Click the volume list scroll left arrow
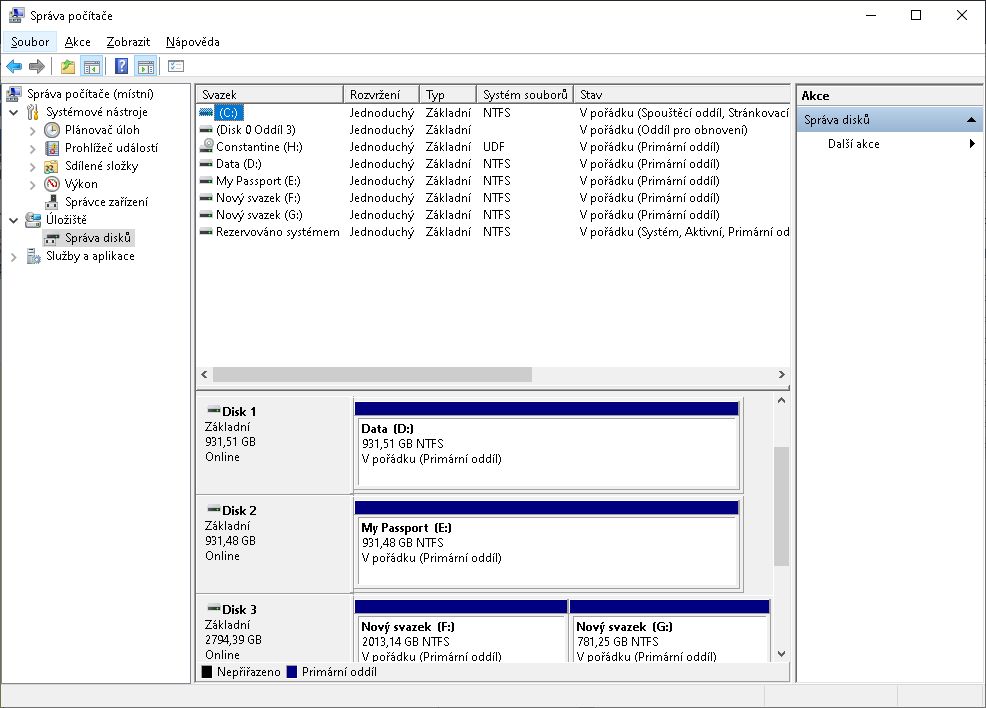The image size is (986, 708). pyautogui.click(x=204, y=374)
